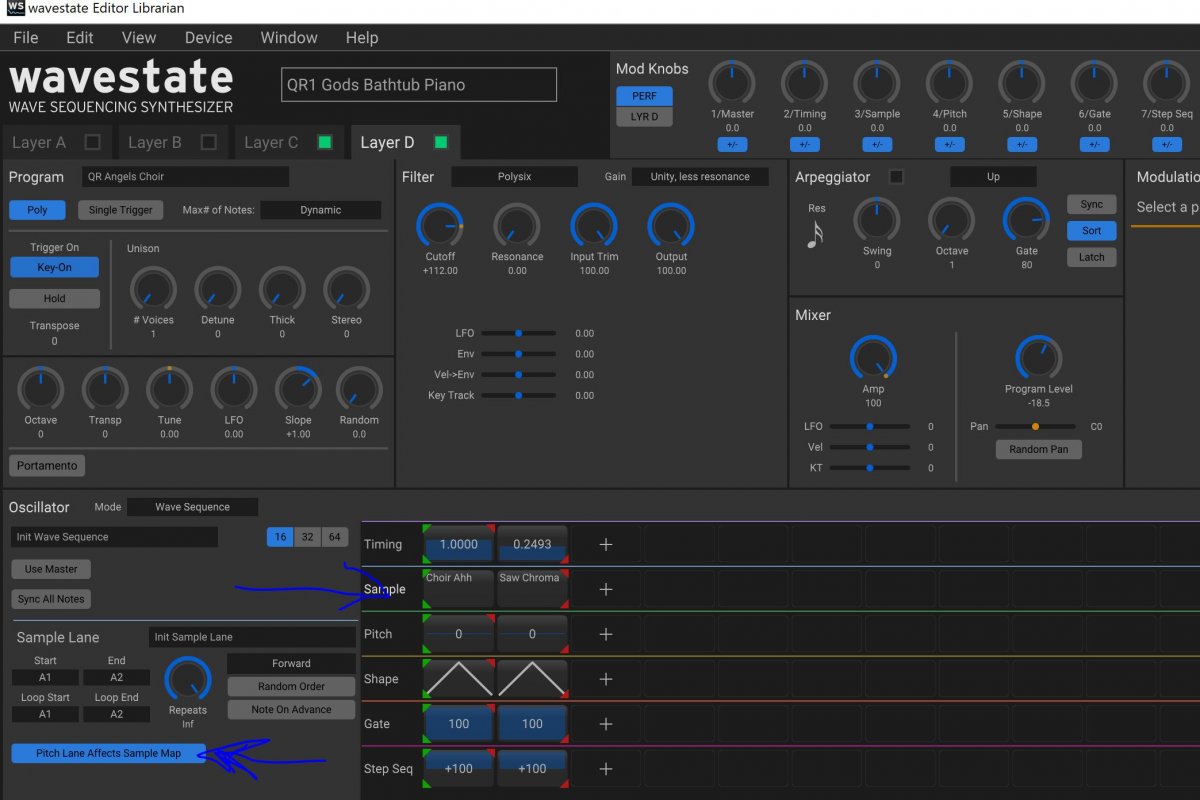Viewport: 1200px width, 800px height.
Task: Open the Max# of Notes dropdown
Action: [320, 210]
